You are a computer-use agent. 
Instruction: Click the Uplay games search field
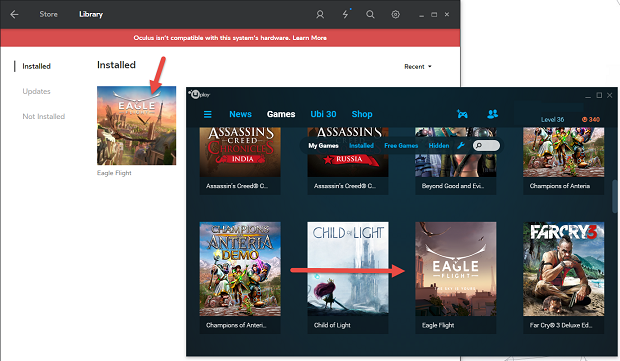486,146
